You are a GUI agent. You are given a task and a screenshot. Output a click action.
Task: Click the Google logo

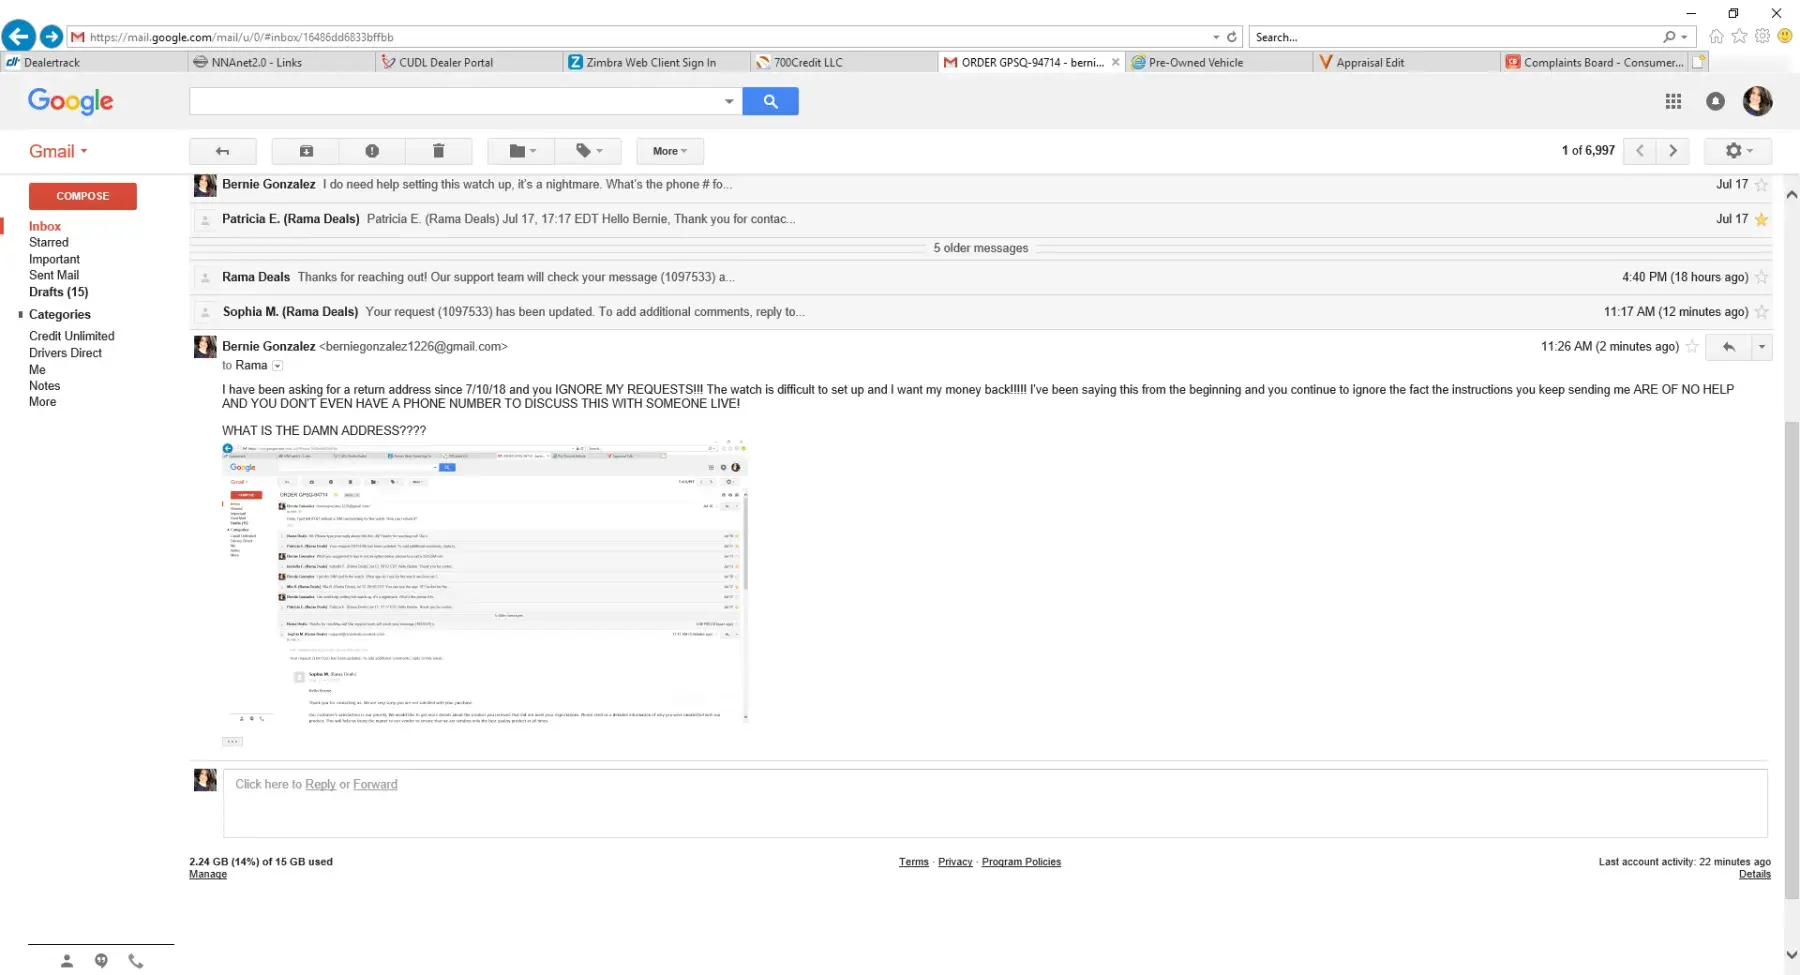[71, 101]
